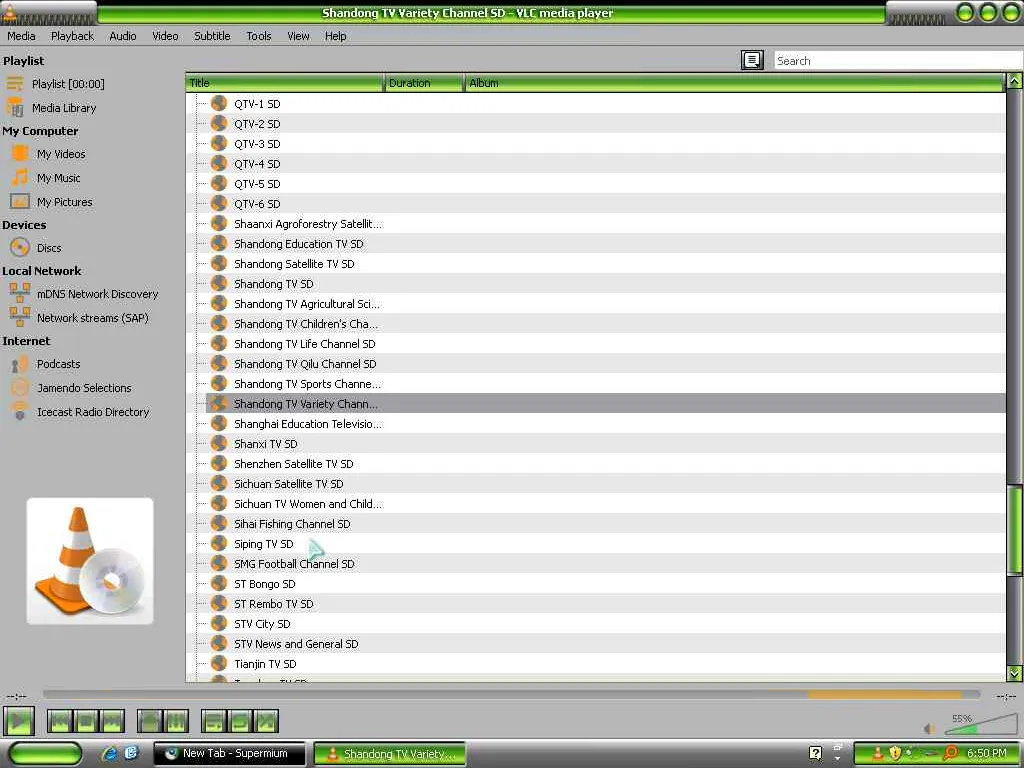
Task: Open the Subtitle menu
Action: point(212,36)
